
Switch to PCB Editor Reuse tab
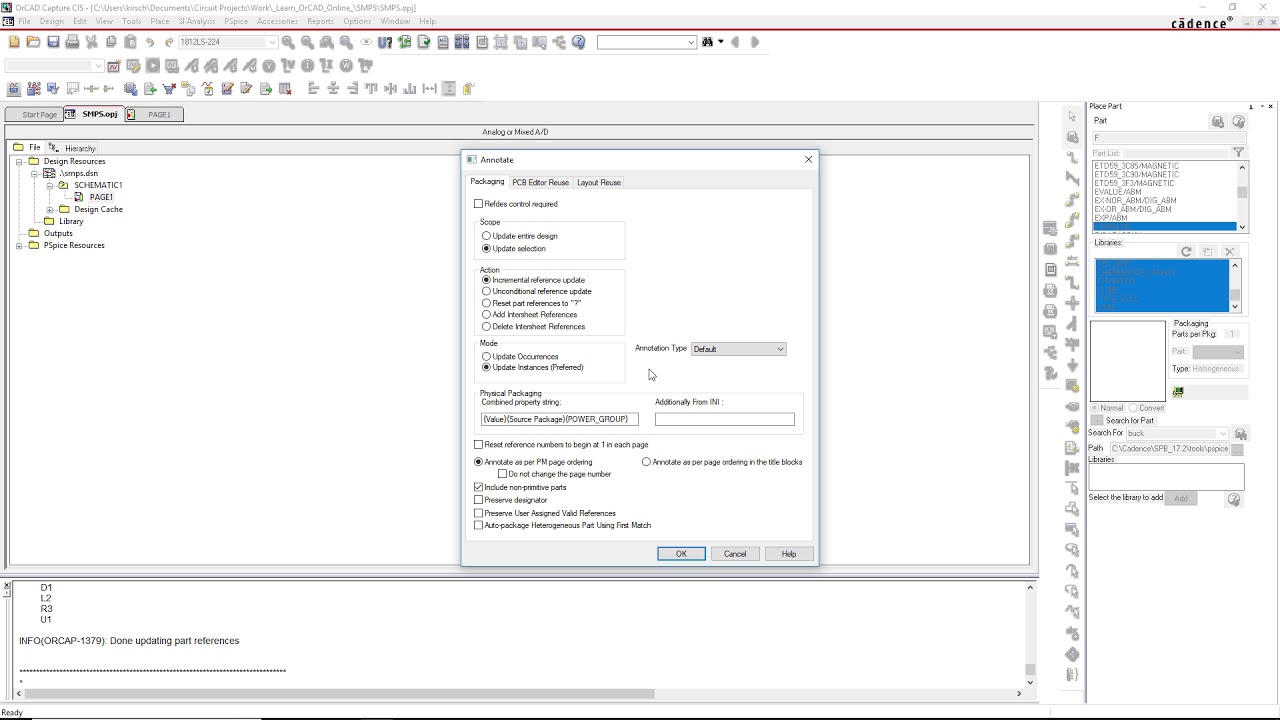point(540,182)
